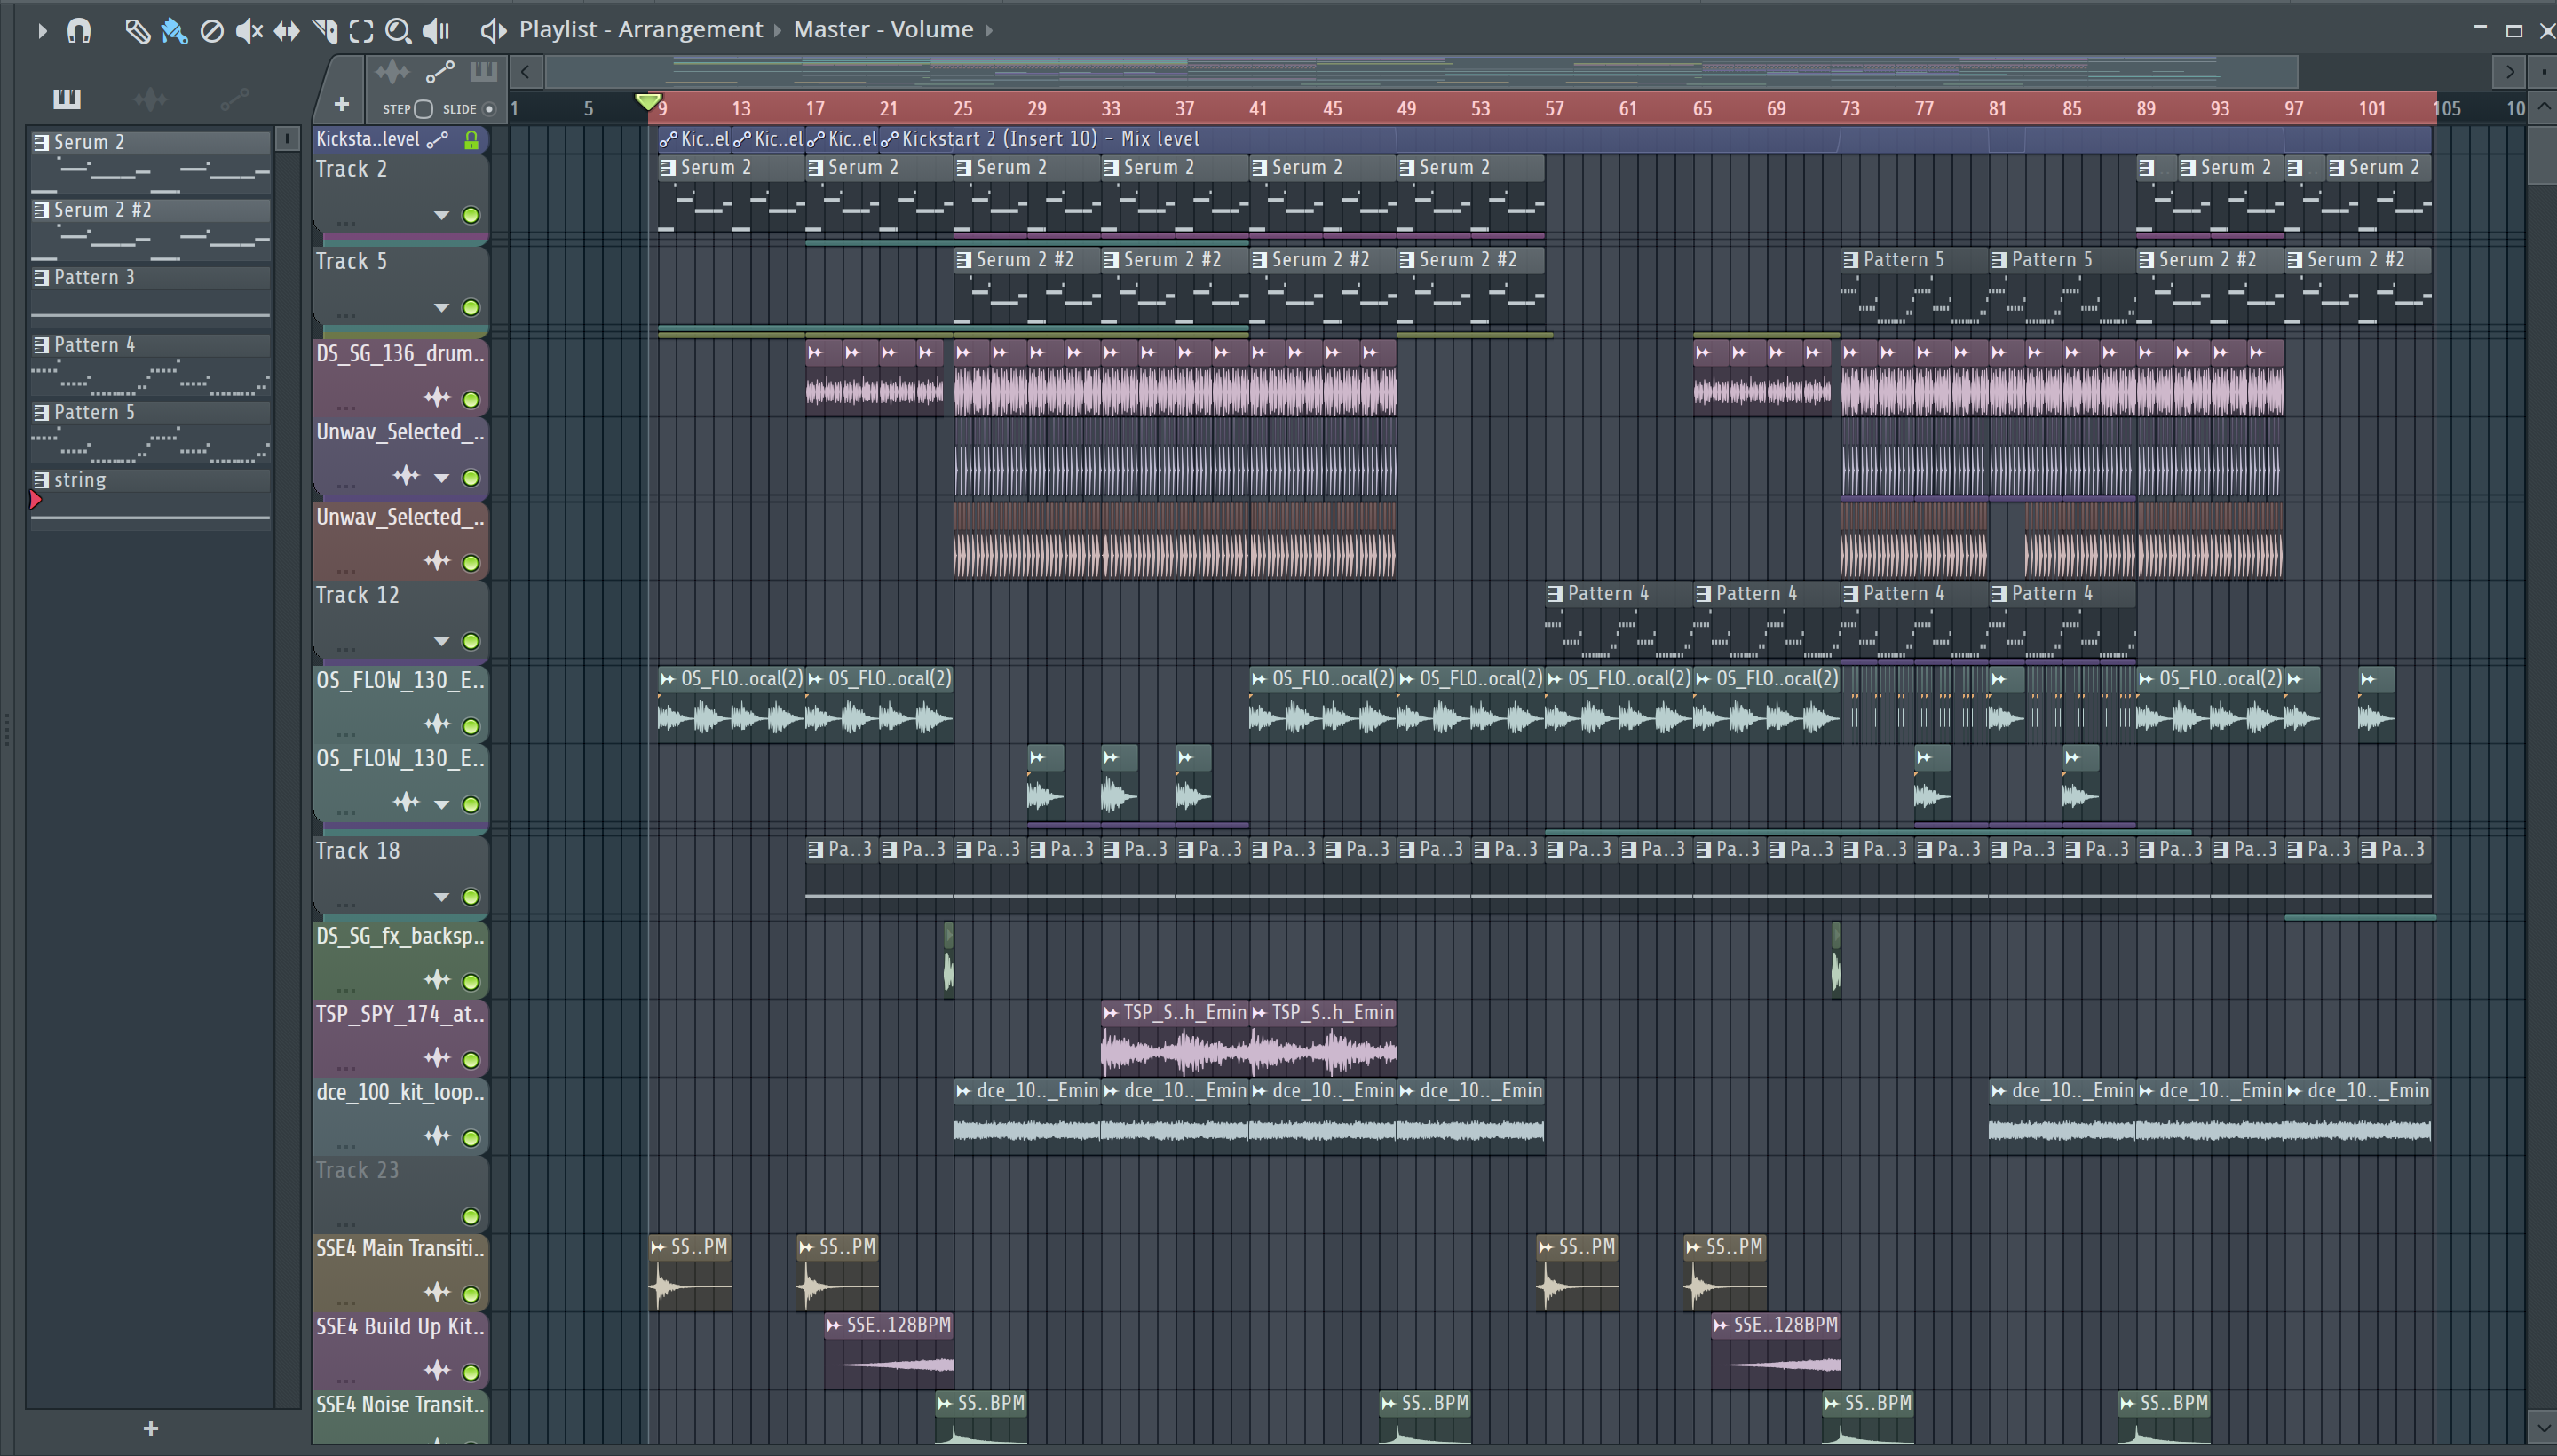2557x1456 pixels.
Task: Click waveform icon on SSE4 Main Transiti track
Action: tap(437, 1293)
